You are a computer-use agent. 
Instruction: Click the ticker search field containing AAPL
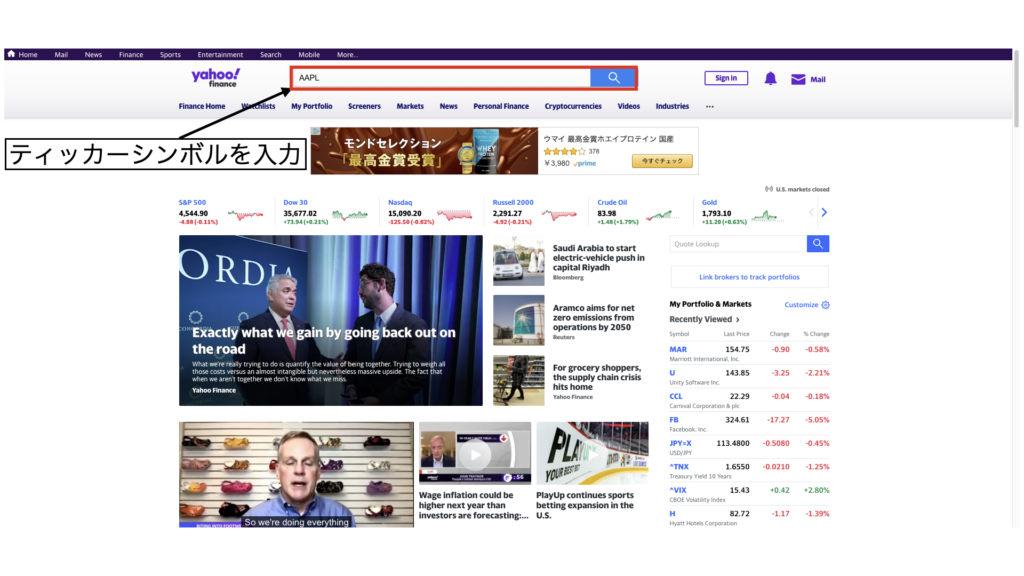click(x=441, y=78)
